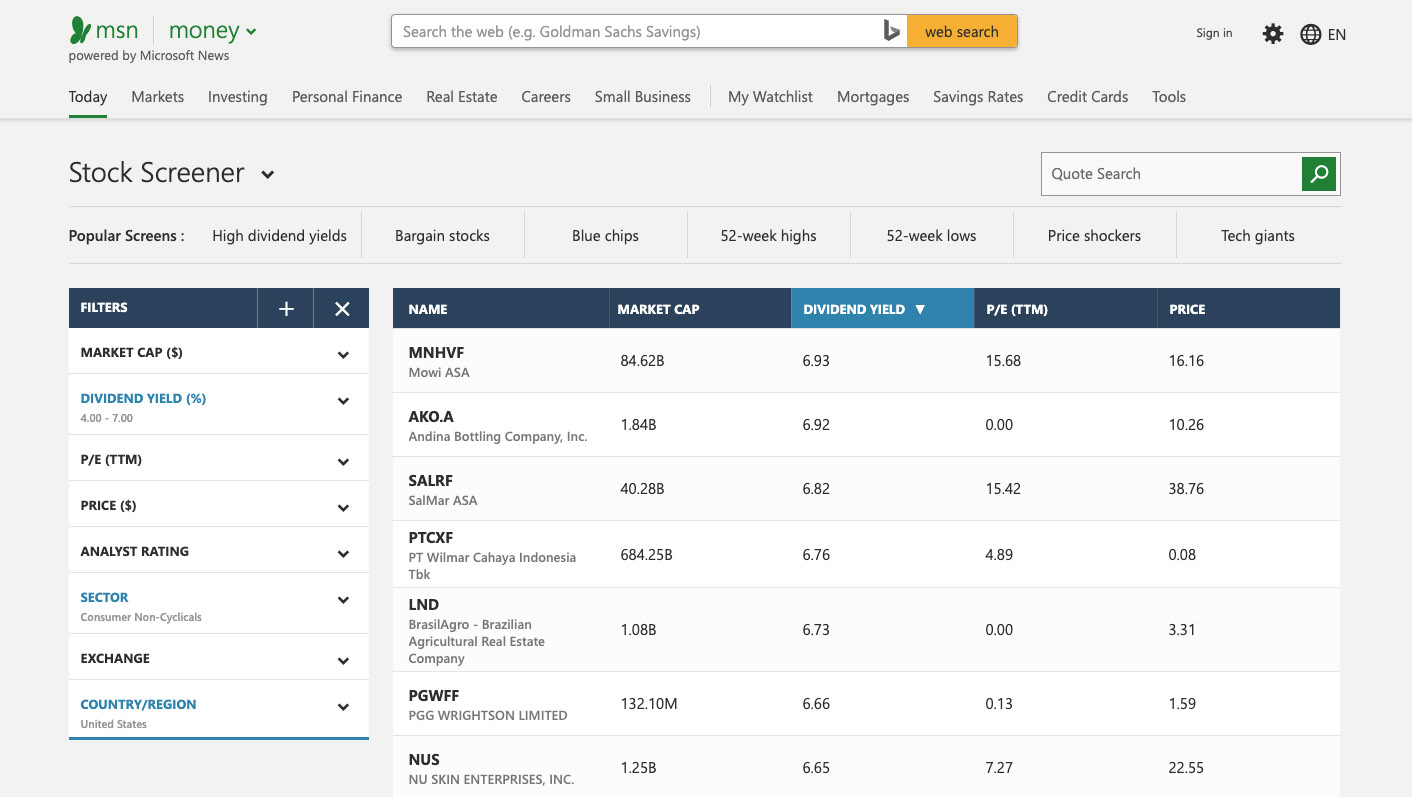Open the Stock Screener title dropdown
This screenshot has width=1412, height=797.
tap(268, 174)
